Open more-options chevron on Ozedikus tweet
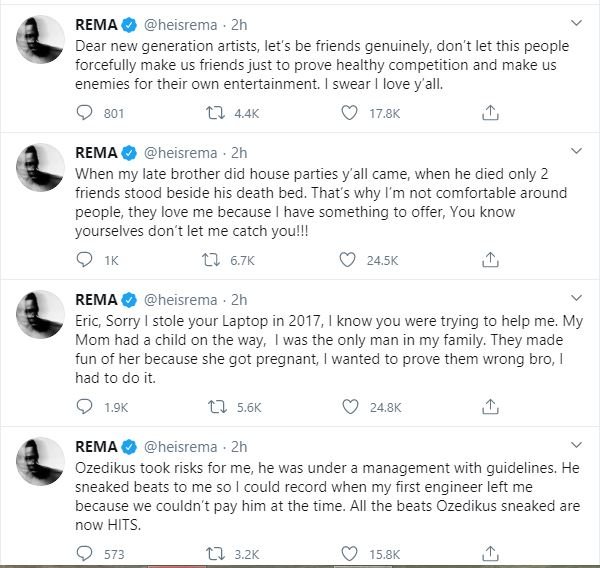The width and height of the screenshot is (600, 568). [576, 445]
